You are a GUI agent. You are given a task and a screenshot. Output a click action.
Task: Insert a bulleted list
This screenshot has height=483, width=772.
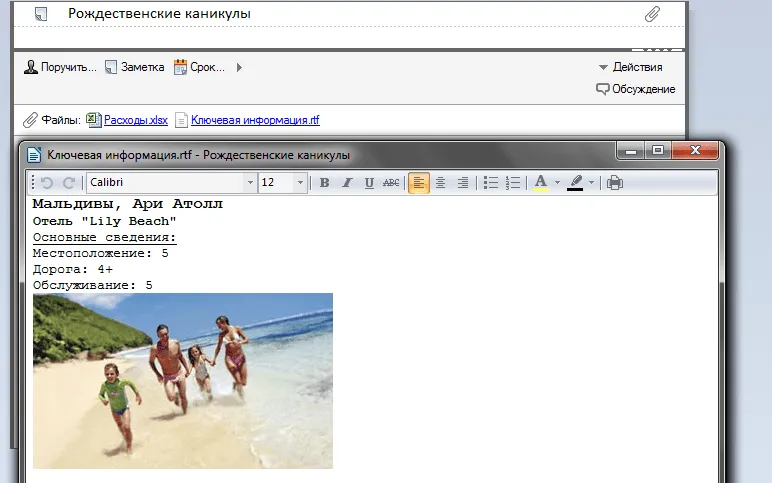tap(490, 183)
